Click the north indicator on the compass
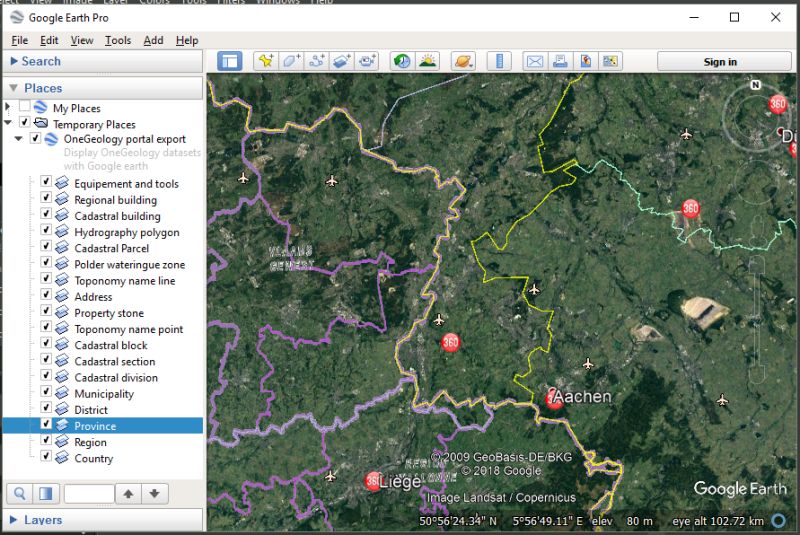 point(756,85)
